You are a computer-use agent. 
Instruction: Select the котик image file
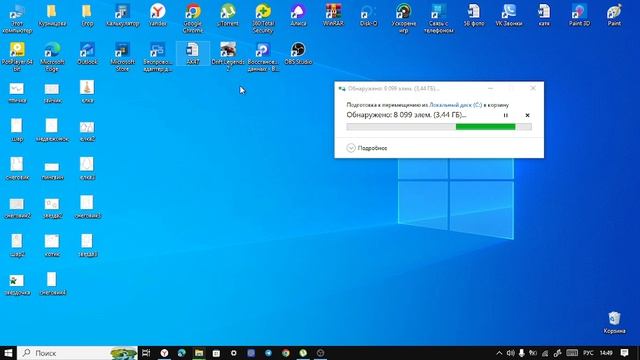point(52,245)
